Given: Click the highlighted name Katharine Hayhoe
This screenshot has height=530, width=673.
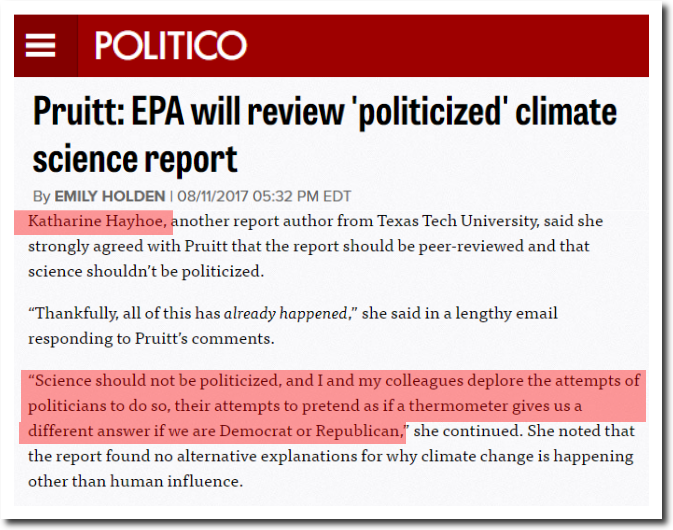Looking at the screenshot, I should click(x=96, y=221).
